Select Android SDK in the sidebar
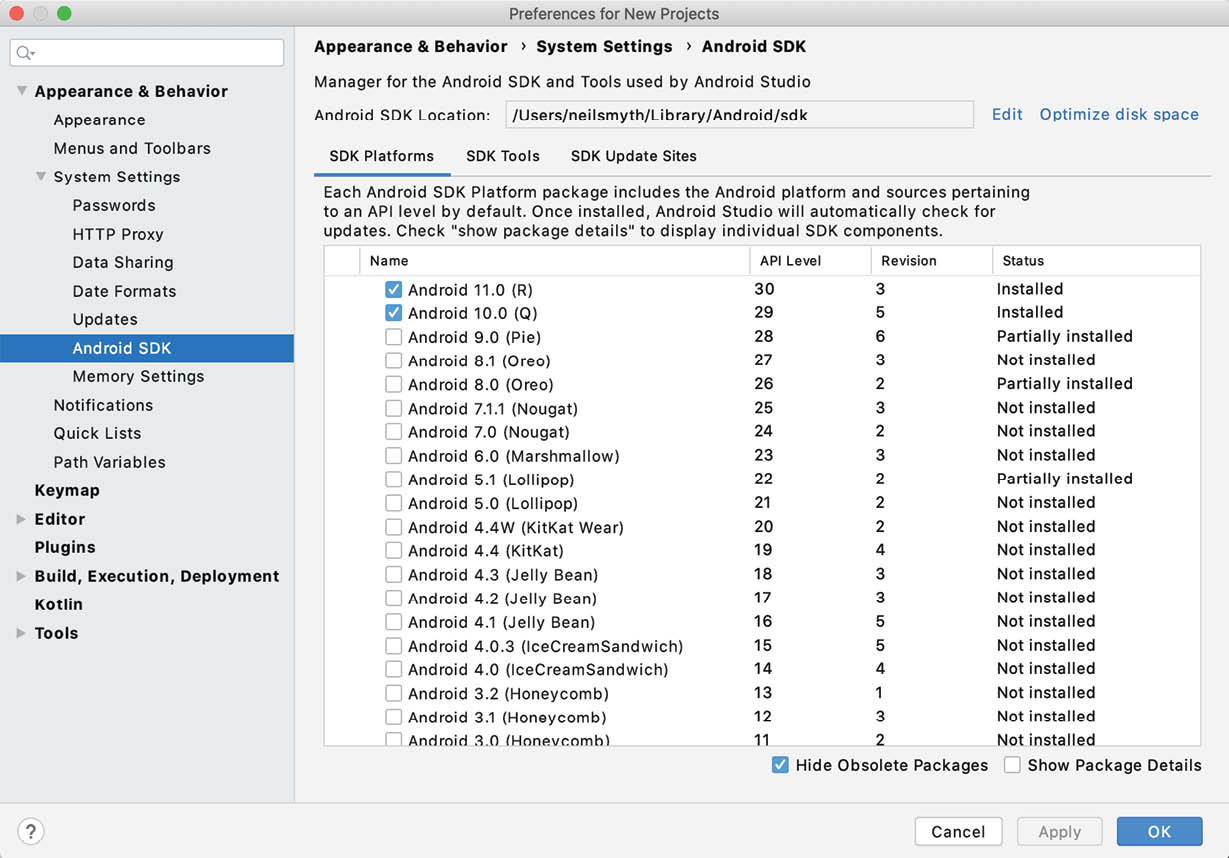 pyautogui.click(x=147, y=348)
